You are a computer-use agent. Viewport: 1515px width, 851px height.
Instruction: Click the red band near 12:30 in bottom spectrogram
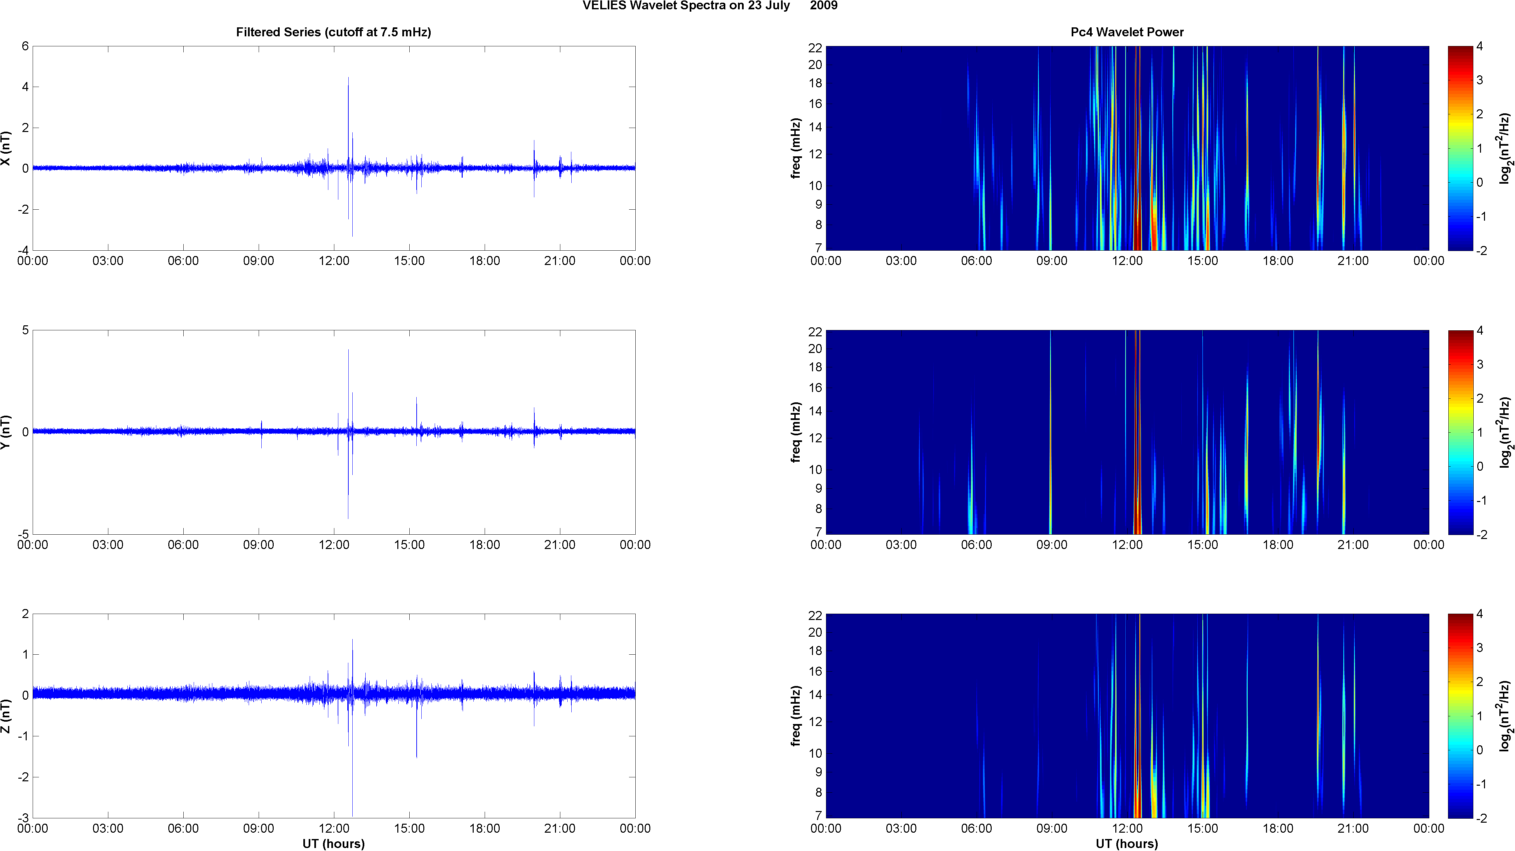coord(1138,790)
